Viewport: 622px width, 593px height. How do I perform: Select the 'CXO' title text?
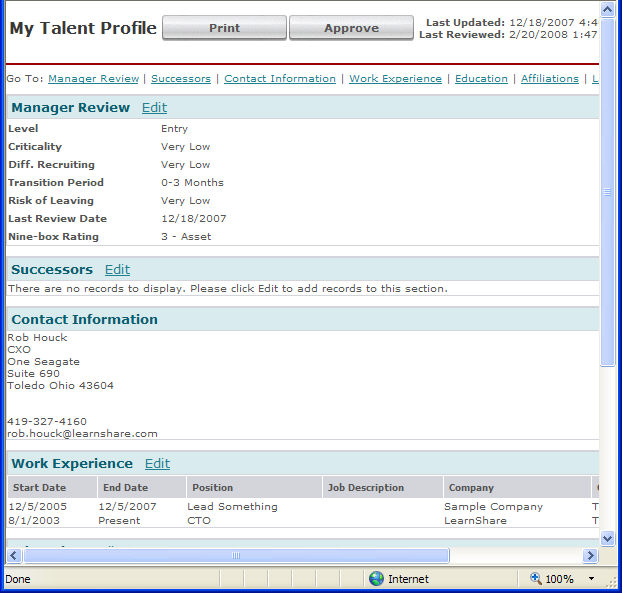[x=19, y=349]
